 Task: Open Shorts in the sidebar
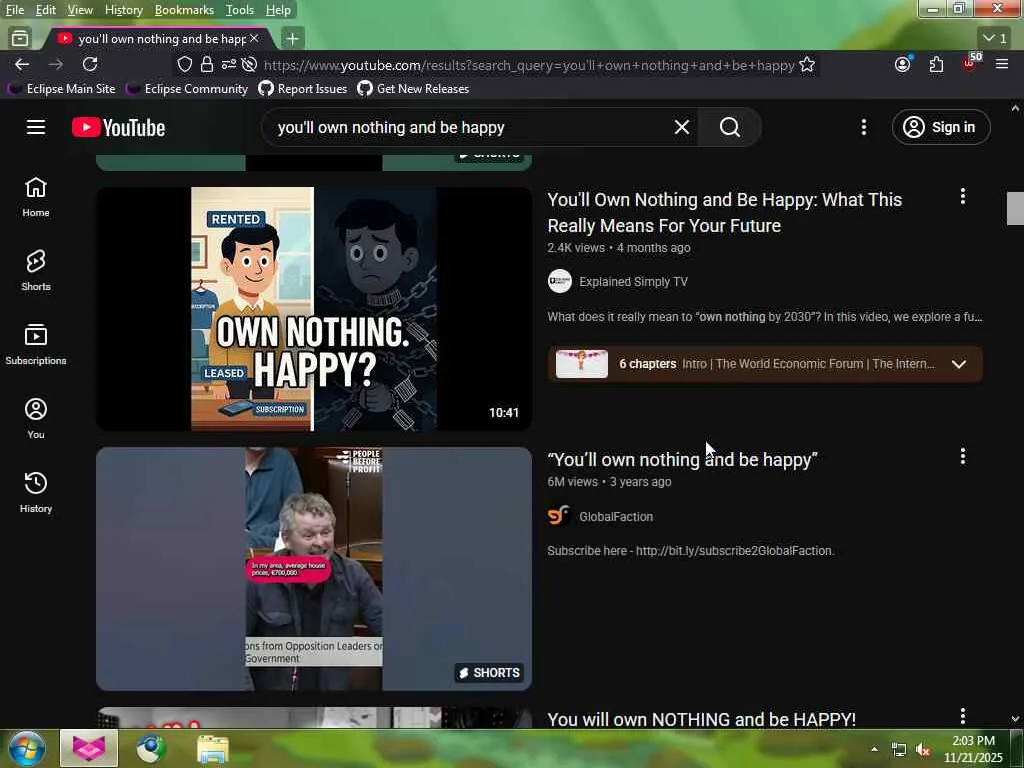[36, 270]
